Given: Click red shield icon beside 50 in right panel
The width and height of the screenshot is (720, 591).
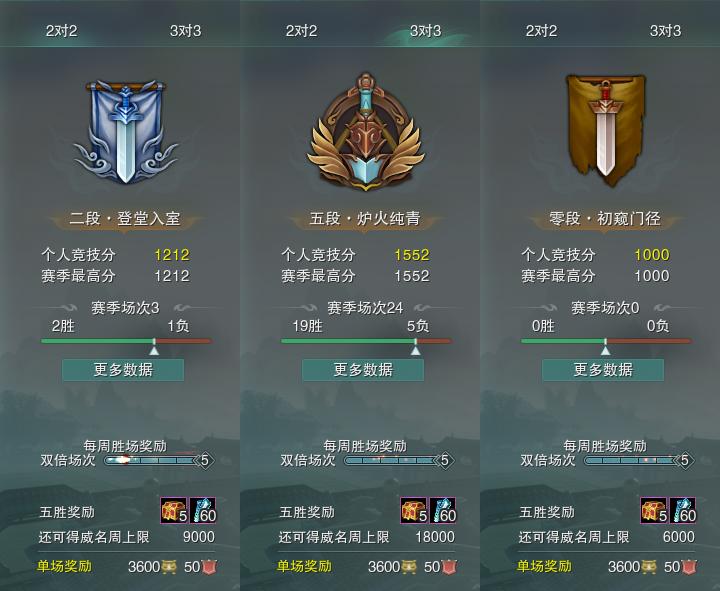Looking at the screenshot, I should (x=689, y=567).
